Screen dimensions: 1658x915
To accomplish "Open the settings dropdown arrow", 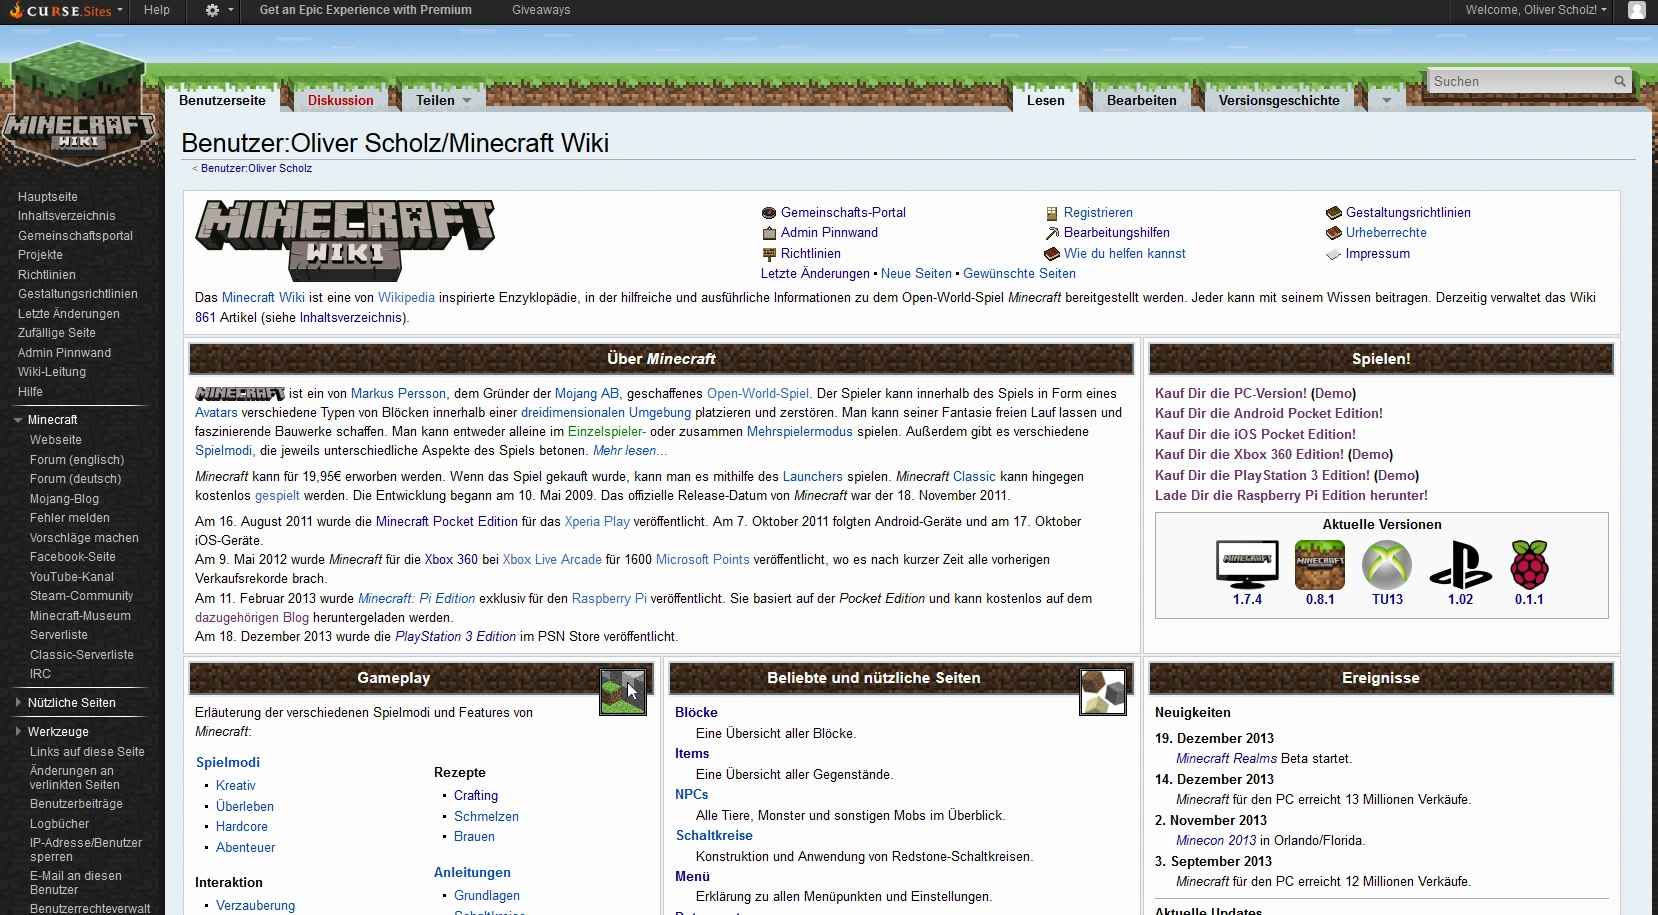I will [x=231, y=10].
